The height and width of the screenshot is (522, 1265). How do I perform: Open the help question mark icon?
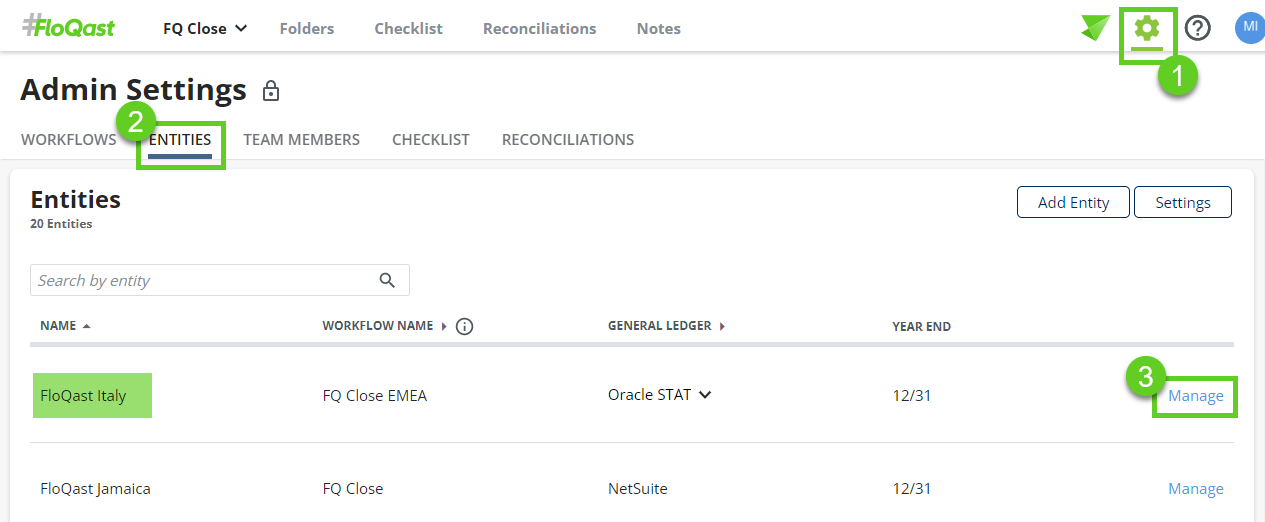tap(1197, 28)
